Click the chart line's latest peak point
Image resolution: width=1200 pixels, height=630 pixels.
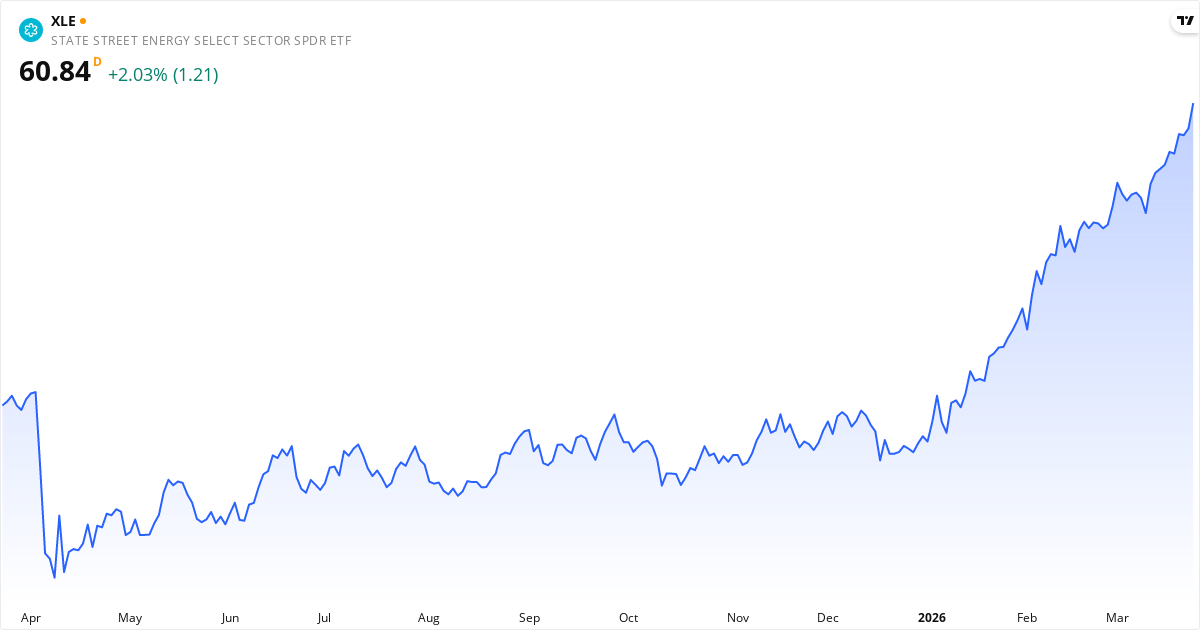(x=1193, y=104)
